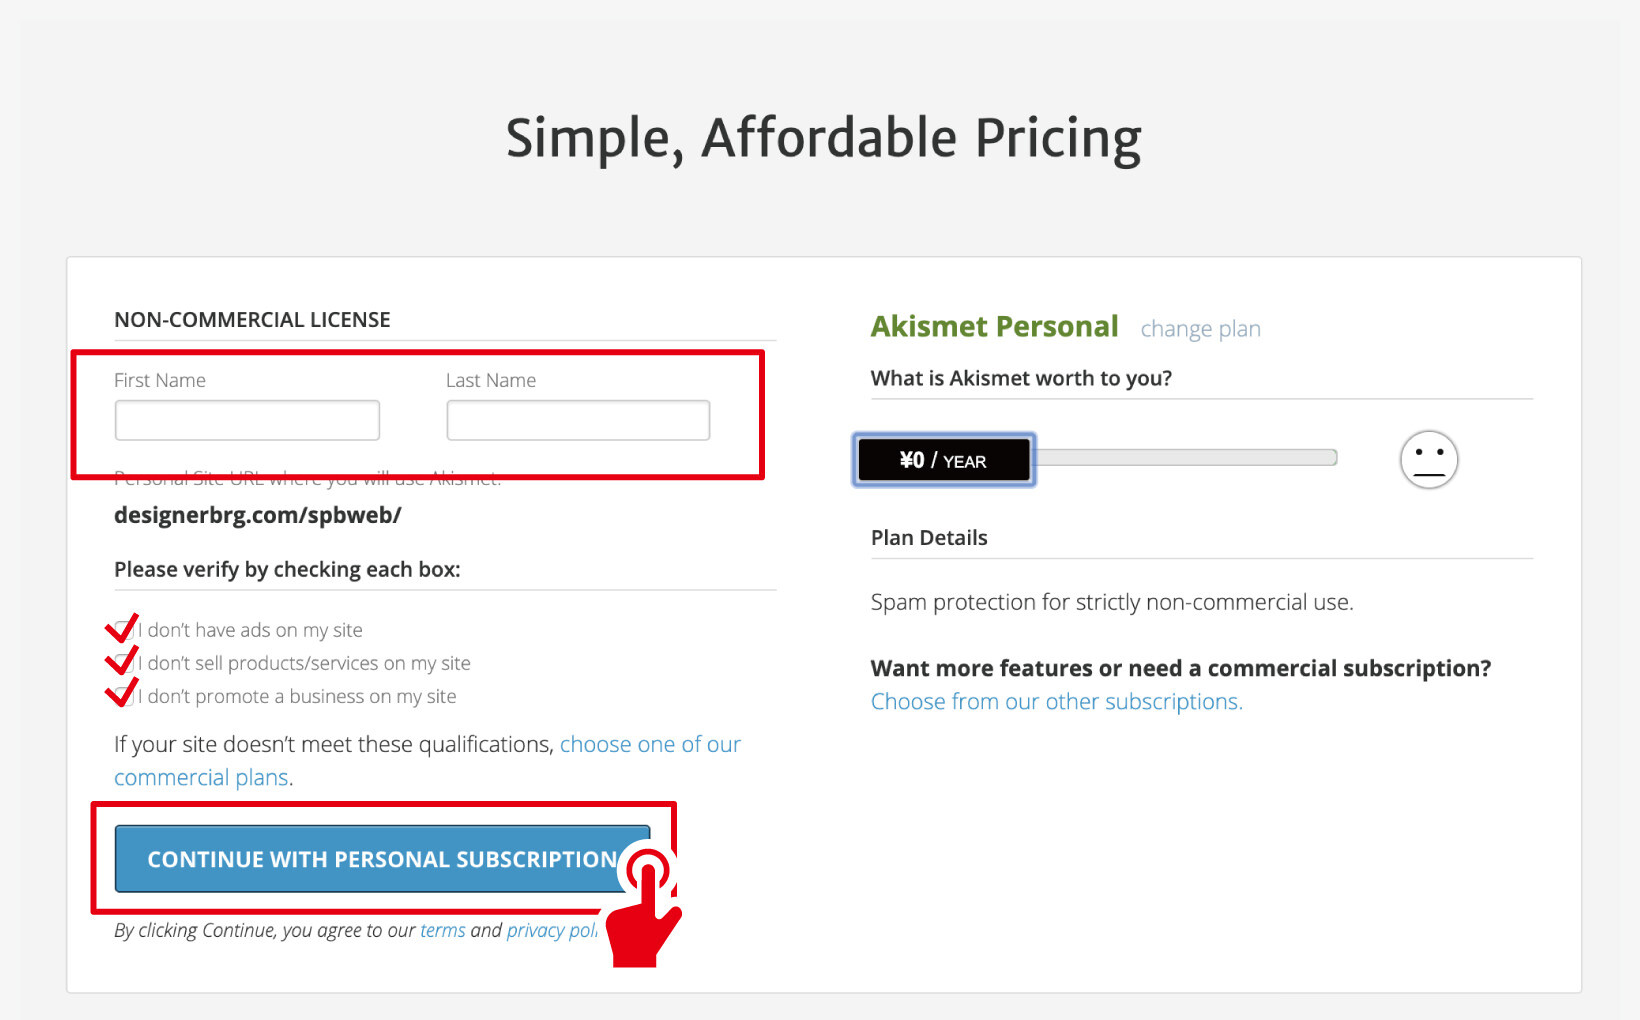This screenshot has width=1640, height=1020.
Task: Open the "privacy policy" link
Action: [550, 930]
